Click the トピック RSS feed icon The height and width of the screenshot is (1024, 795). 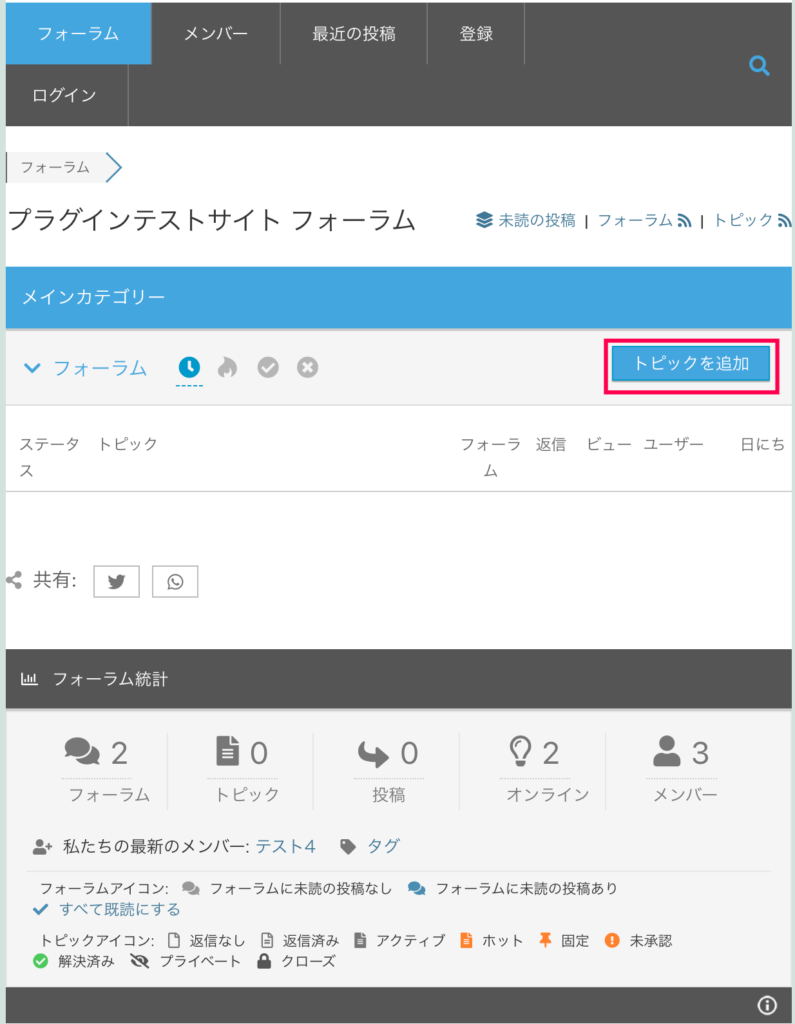pos(785,221)
